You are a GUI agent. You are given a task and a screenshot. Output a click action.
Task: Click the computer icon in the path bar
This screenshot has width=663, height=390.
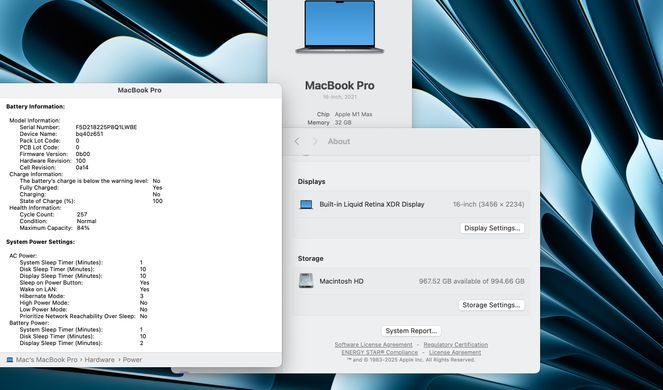10,360
